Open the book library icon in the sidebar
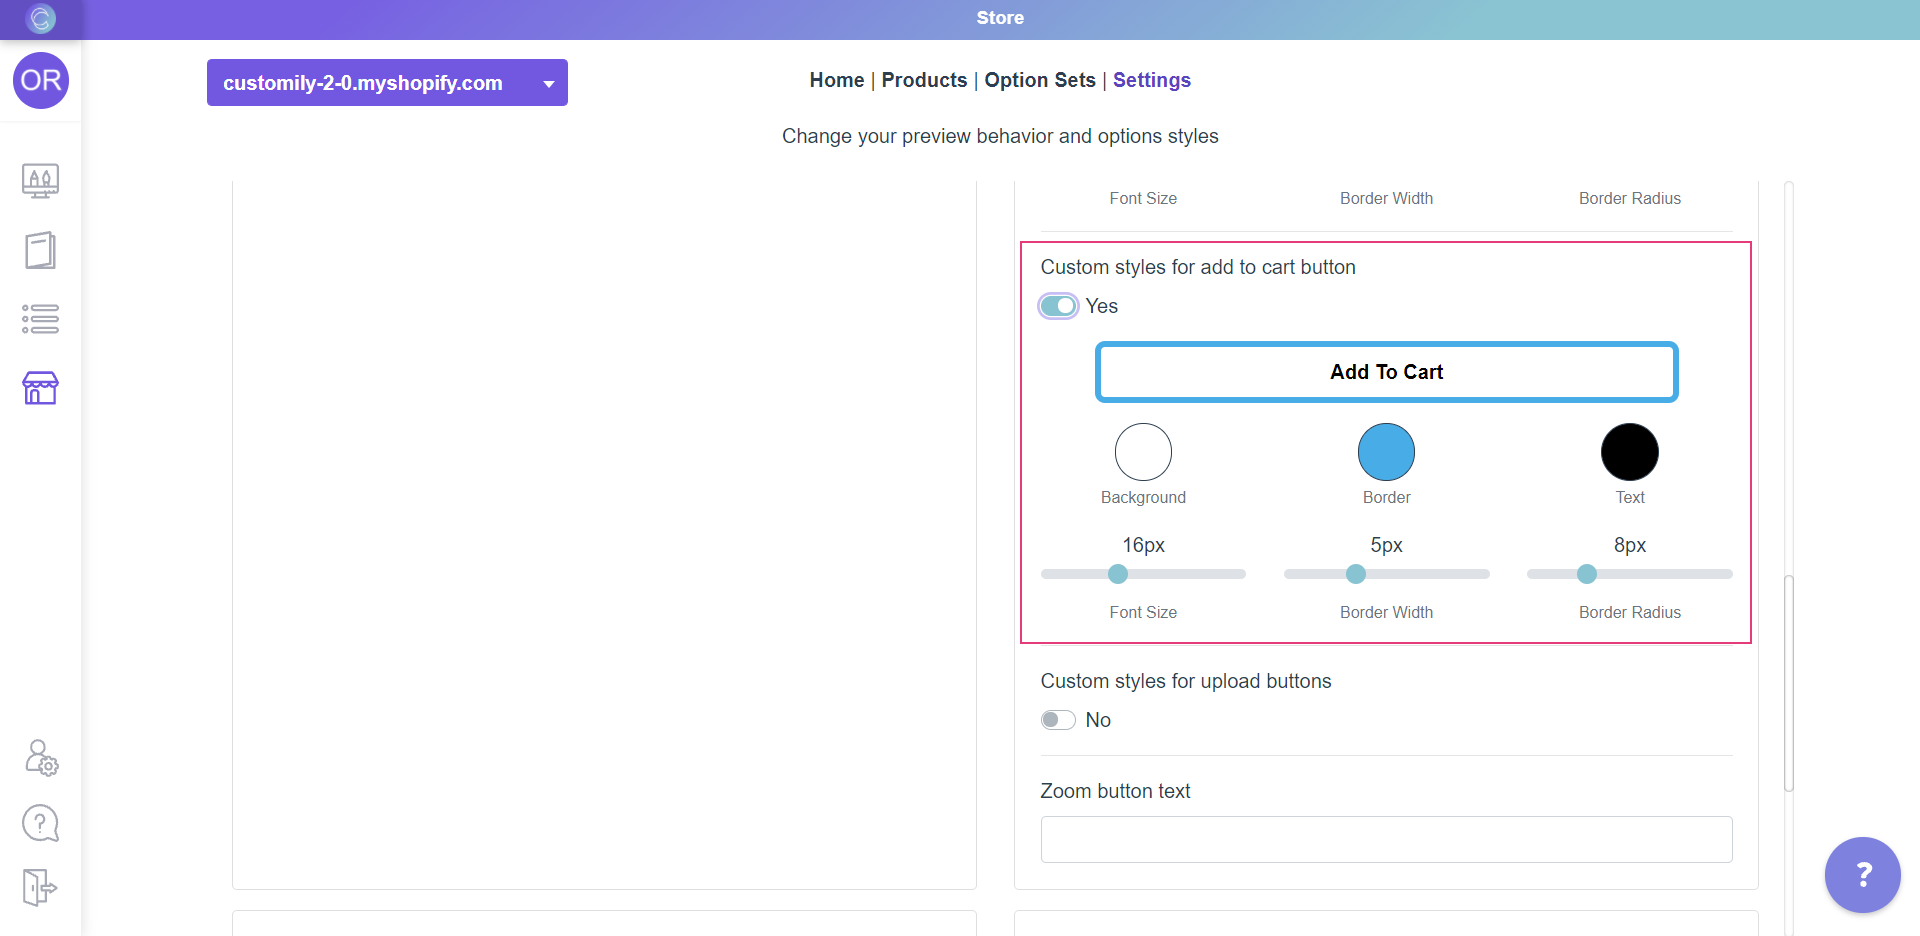The height and width of the screenshot is (936, 1920). pyautogui.click(x=41, y=250)
